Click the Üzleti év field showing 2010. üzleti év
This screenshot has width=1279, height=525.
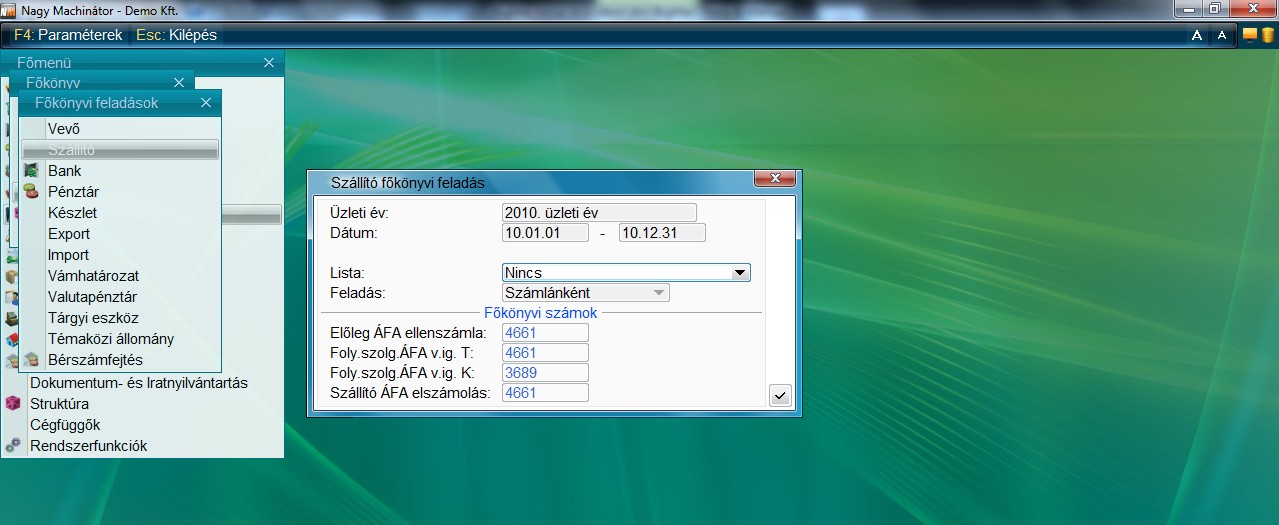coord(599,213)
